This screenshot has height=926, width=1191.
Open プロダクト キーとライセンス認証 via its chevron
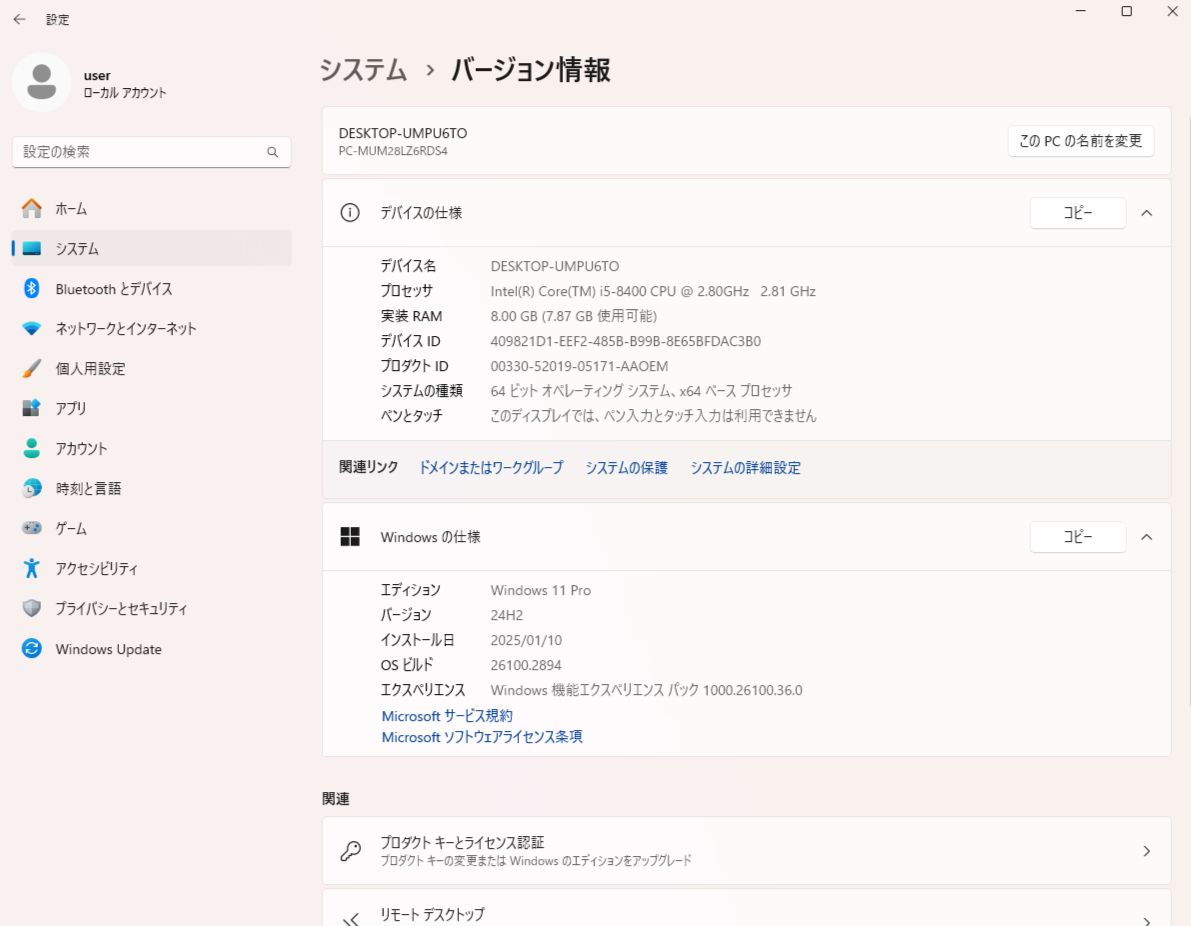1147,851
